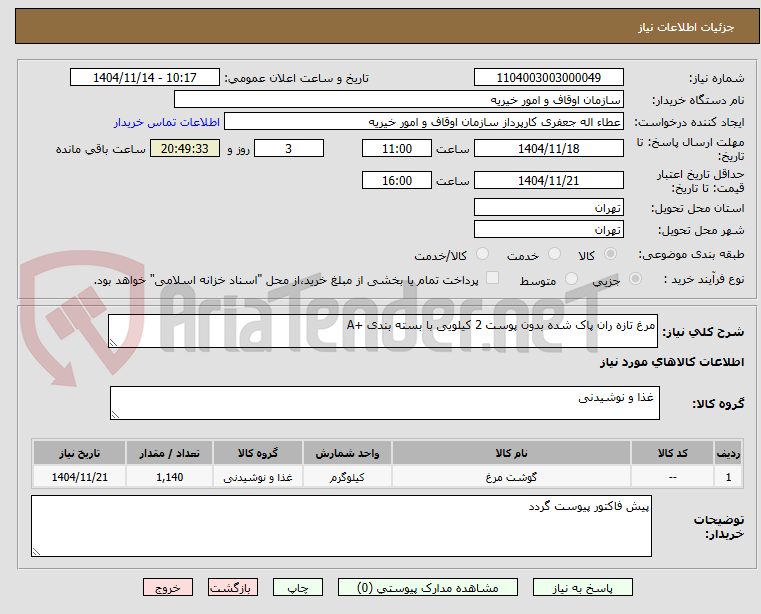
Task: Click the row number 1 cell
Action: (x=728, y=478)
